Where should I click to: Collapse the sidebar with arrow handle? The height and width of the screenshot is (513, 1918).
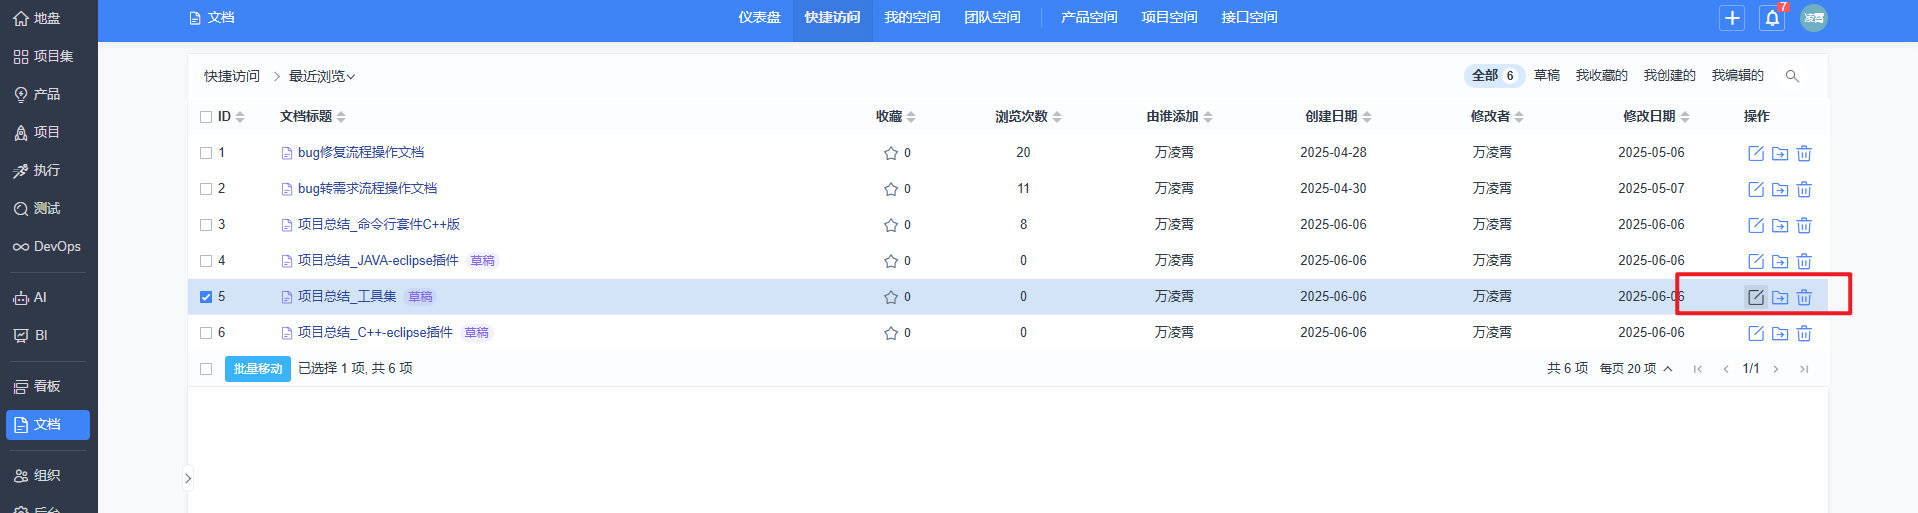(x=187, y=478)
